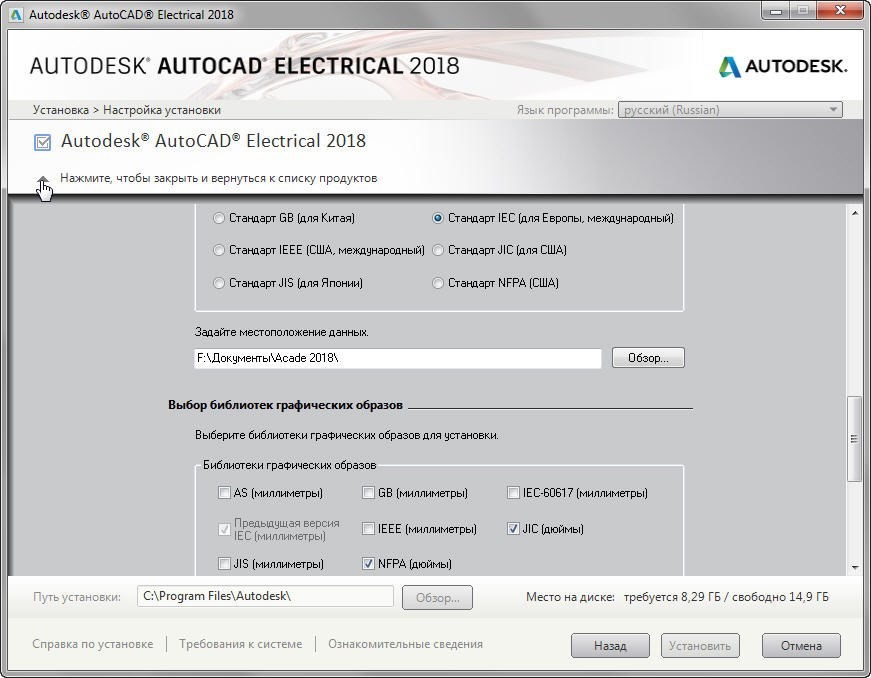Enable the IEC-60617 library checkbox
Screen dimensions: 871x678
tap(513, 493)
